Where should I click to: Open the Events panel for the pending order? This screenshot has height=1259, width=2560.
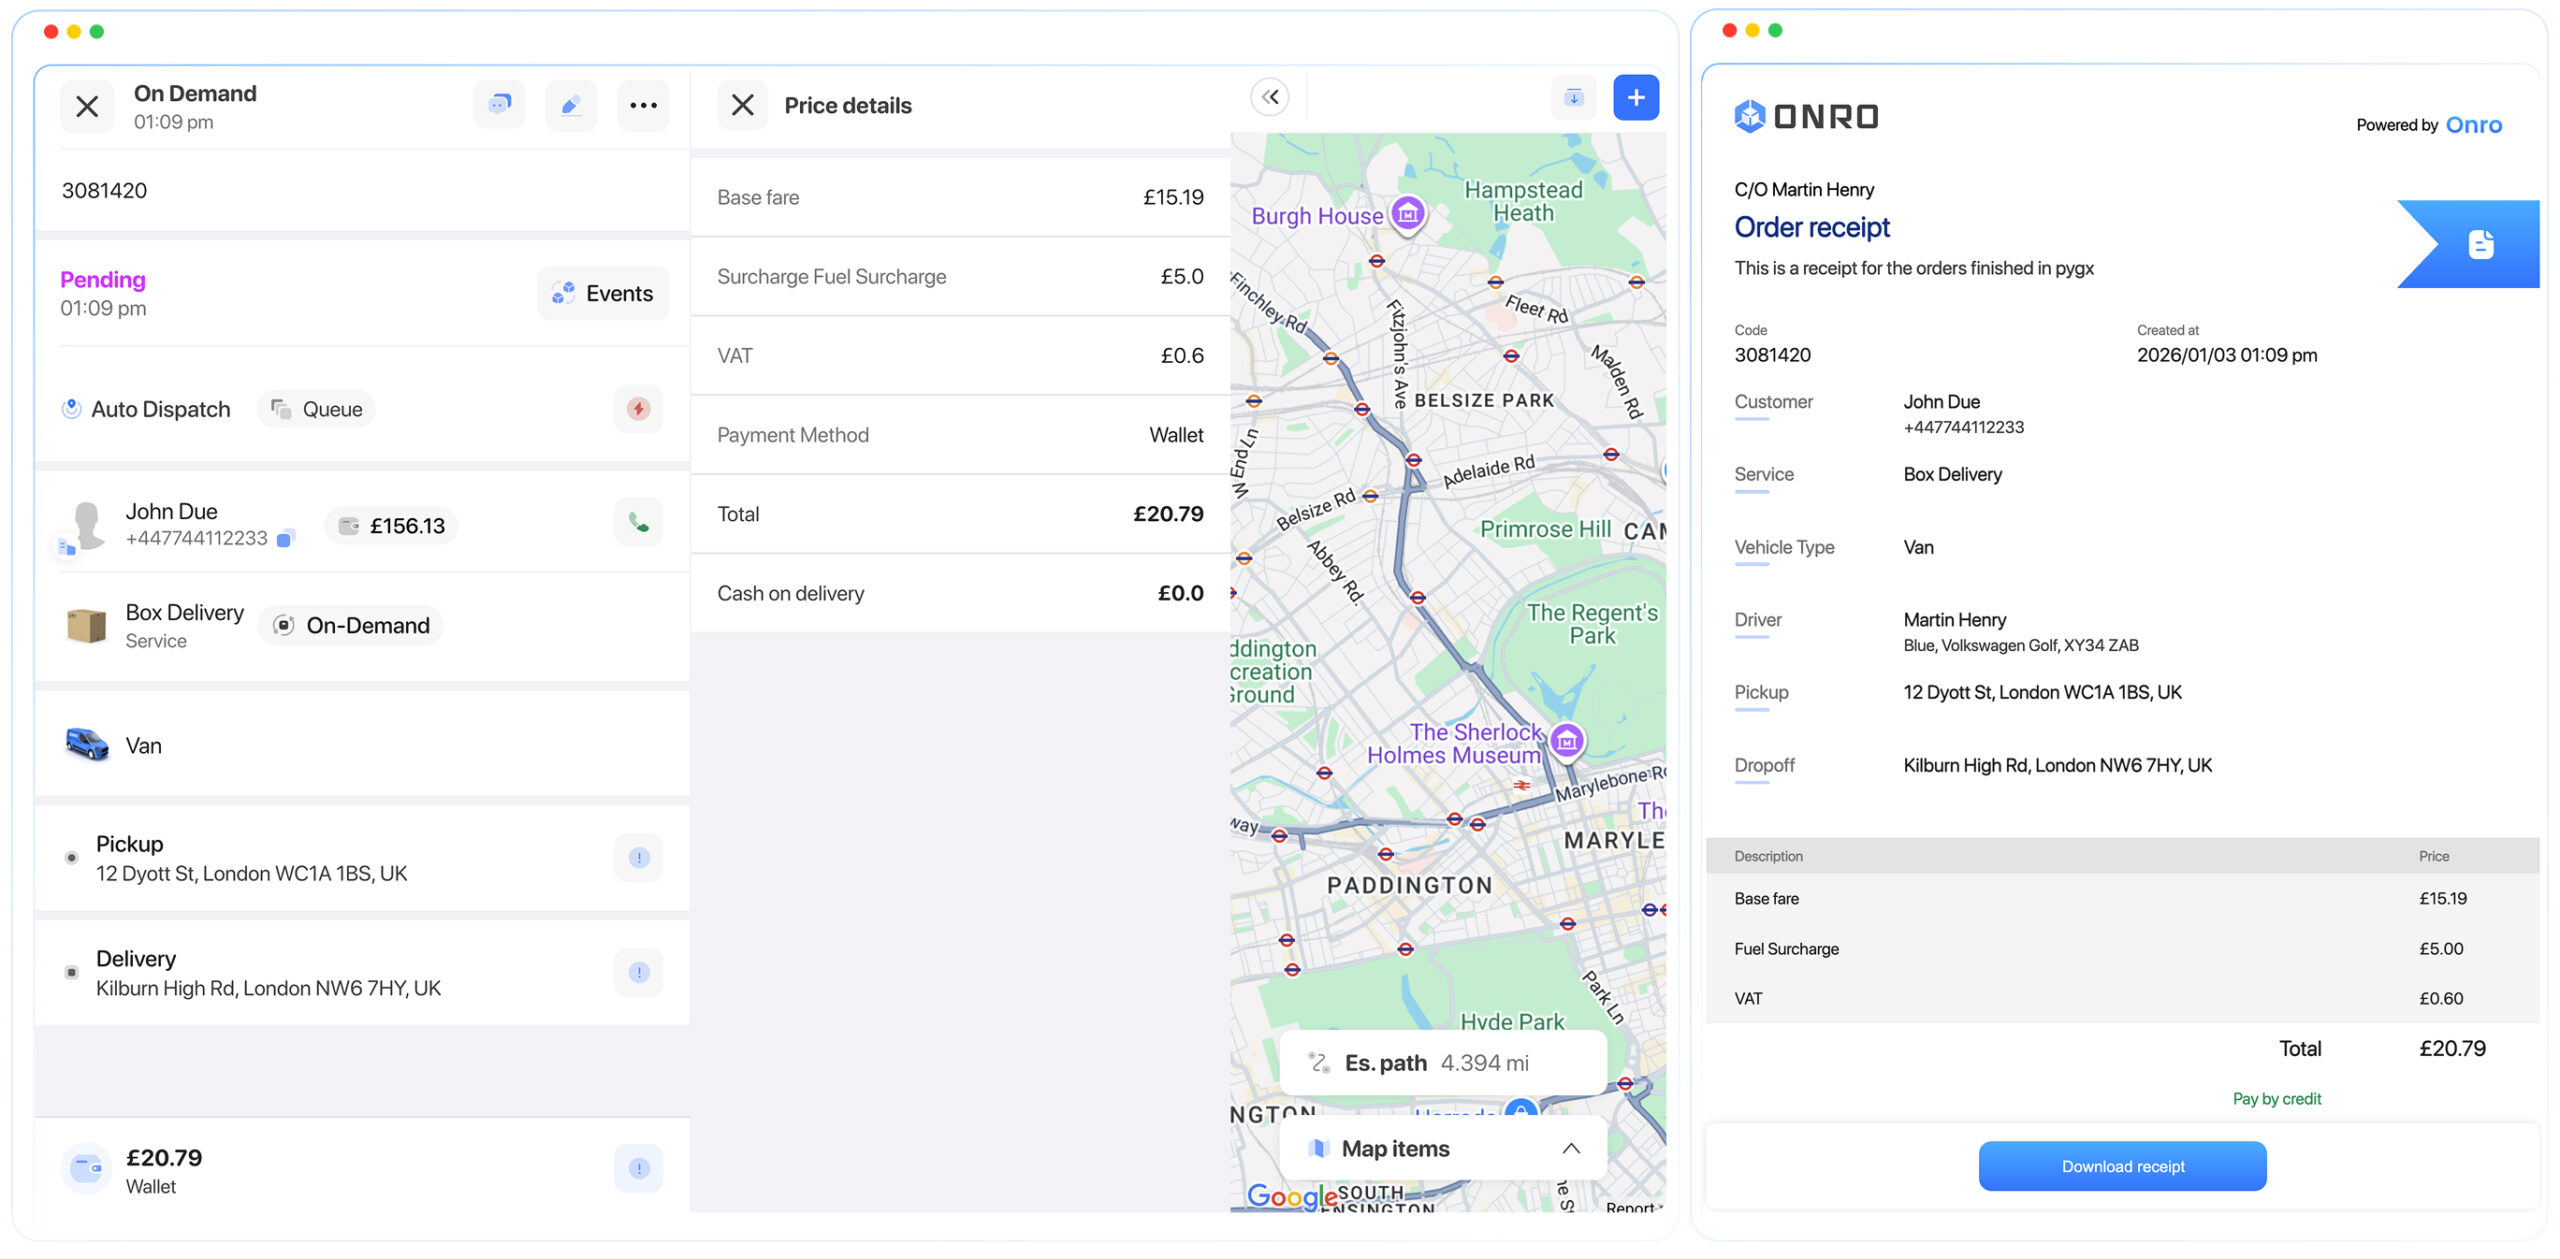[x=602, y=293]
